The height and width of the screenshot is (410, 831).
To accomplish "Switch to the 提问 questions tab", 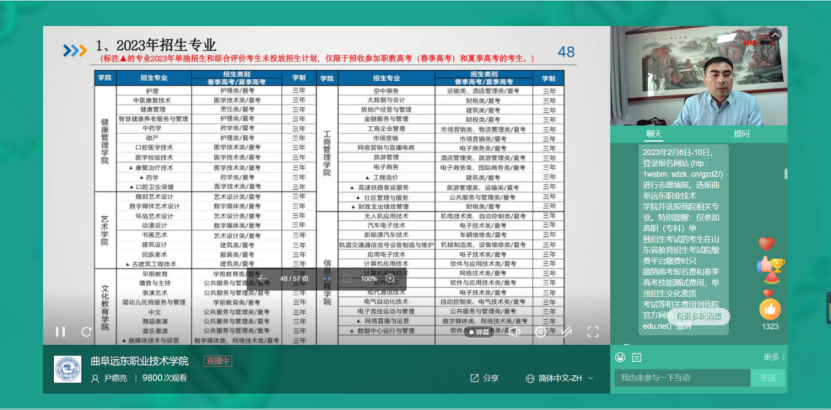I will [741, 133].
